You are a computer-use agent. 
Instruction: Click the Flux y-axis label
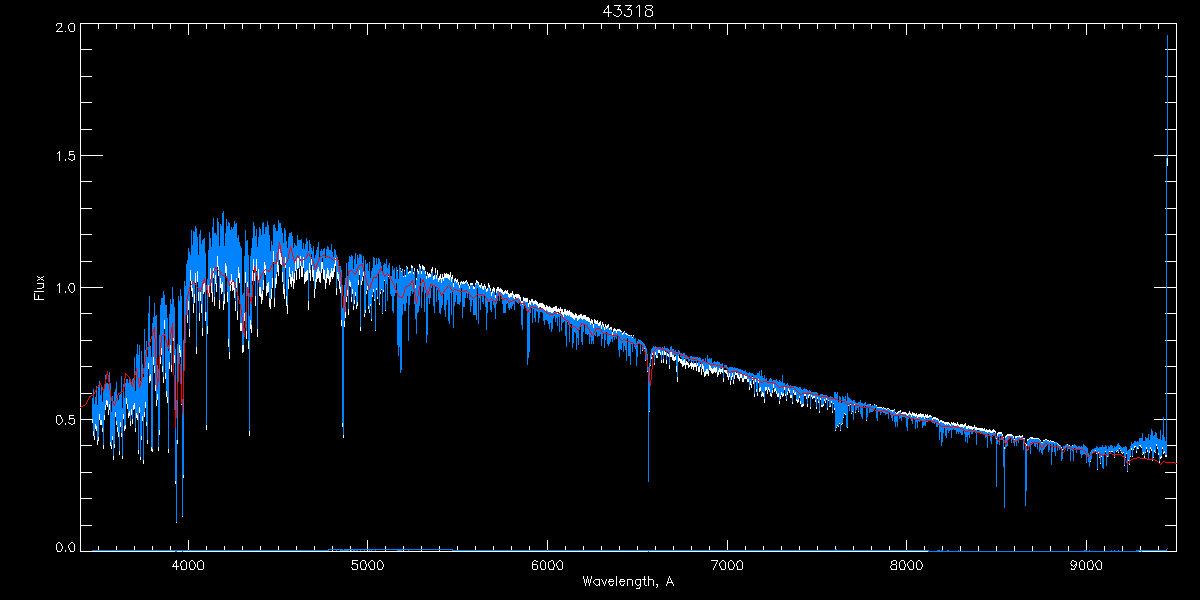[40, 287]
